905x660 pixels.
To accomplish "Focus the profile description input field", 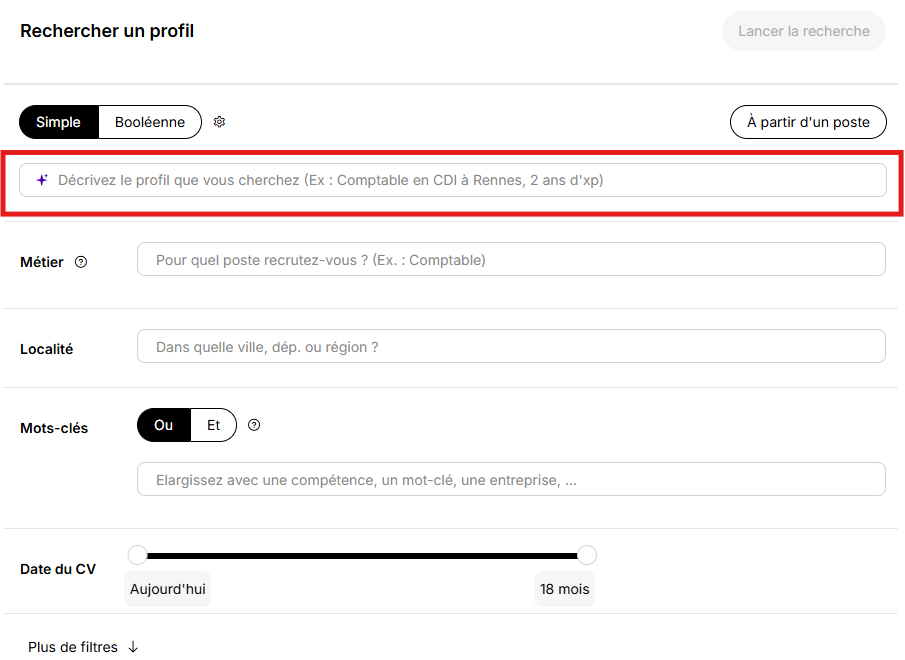I will click(x=453, y=180).
